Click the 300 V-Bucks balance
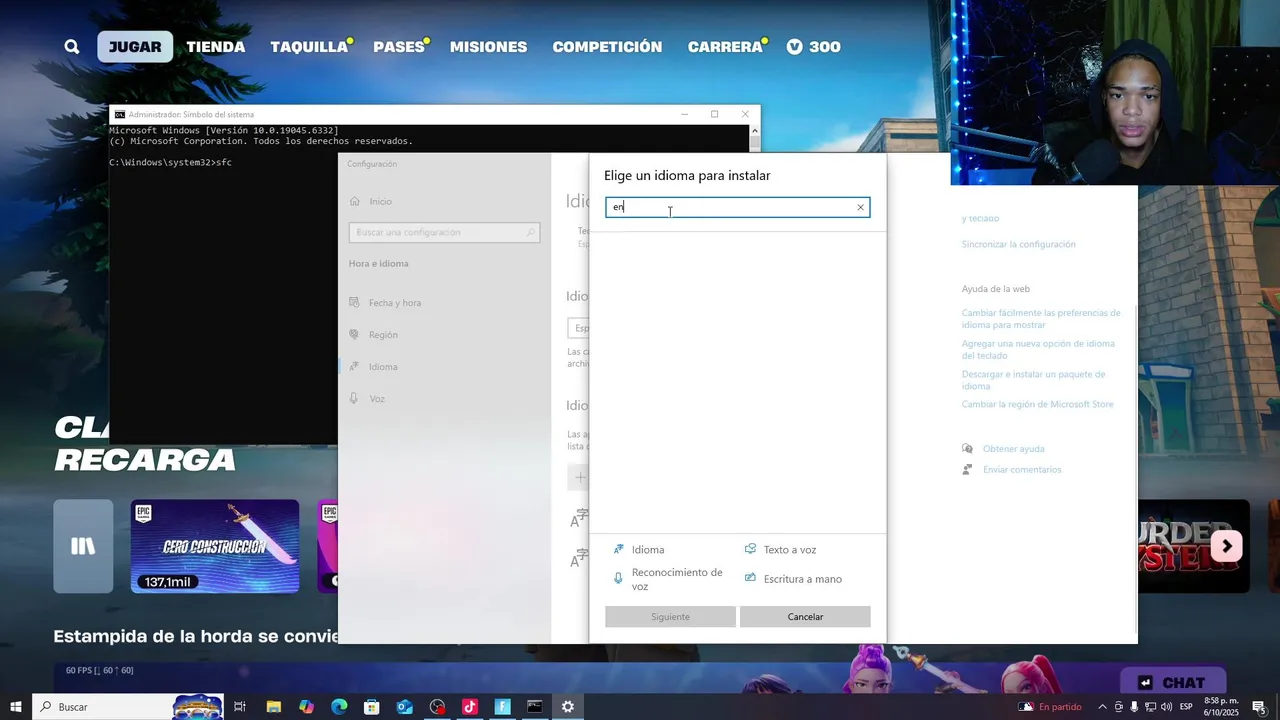1280x720 pixels. pos(813,47)
